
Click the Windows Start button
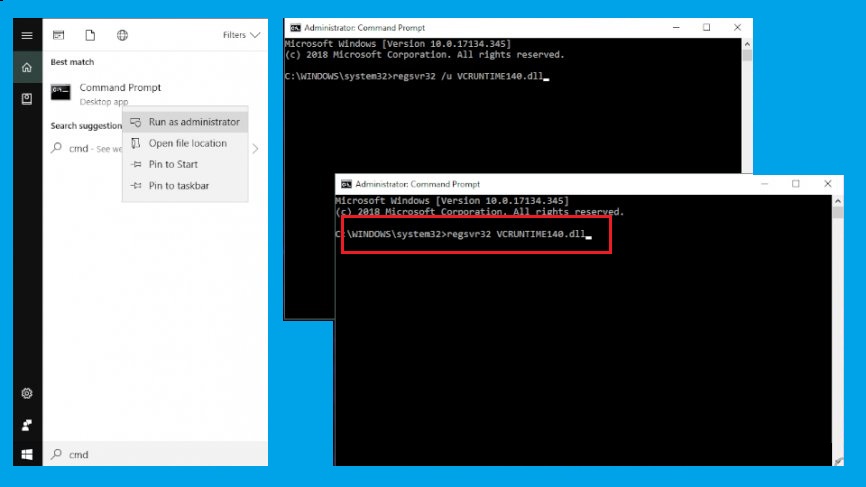27,454
